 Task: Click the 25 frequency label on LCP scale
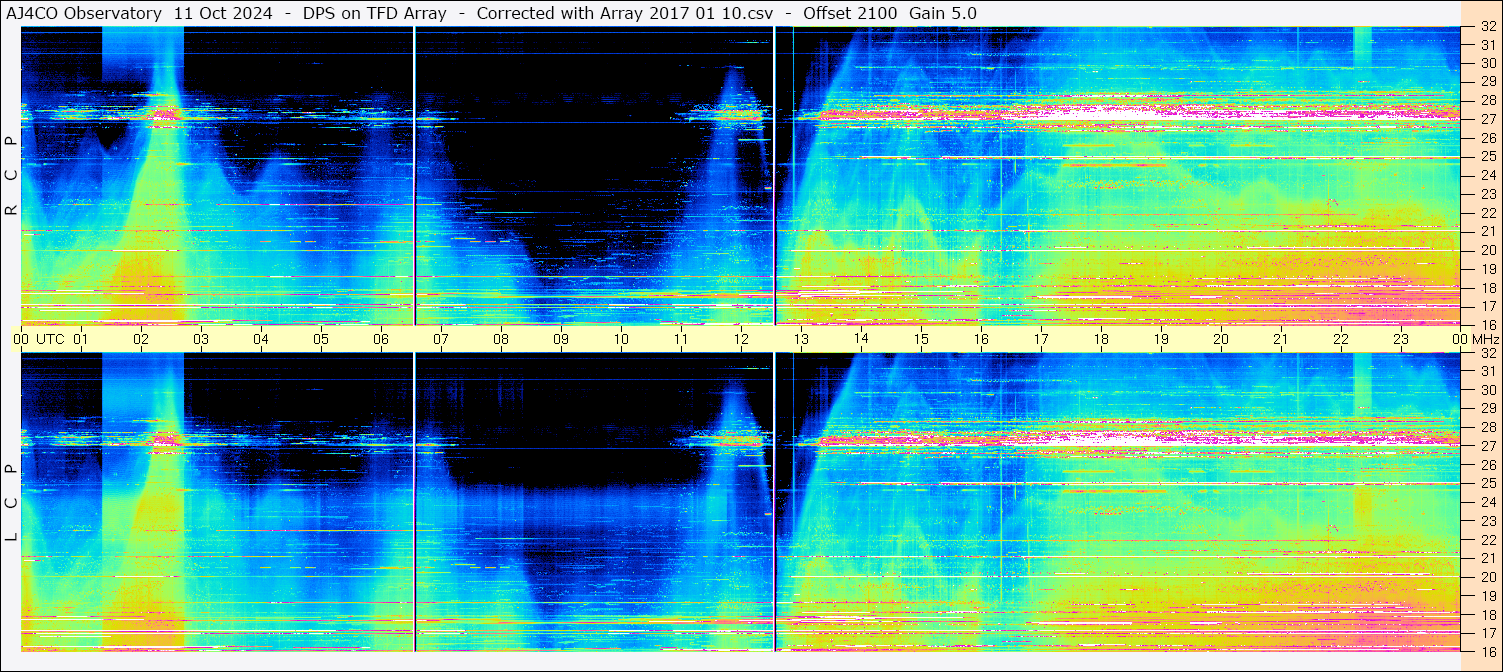tap(1488, 483)
